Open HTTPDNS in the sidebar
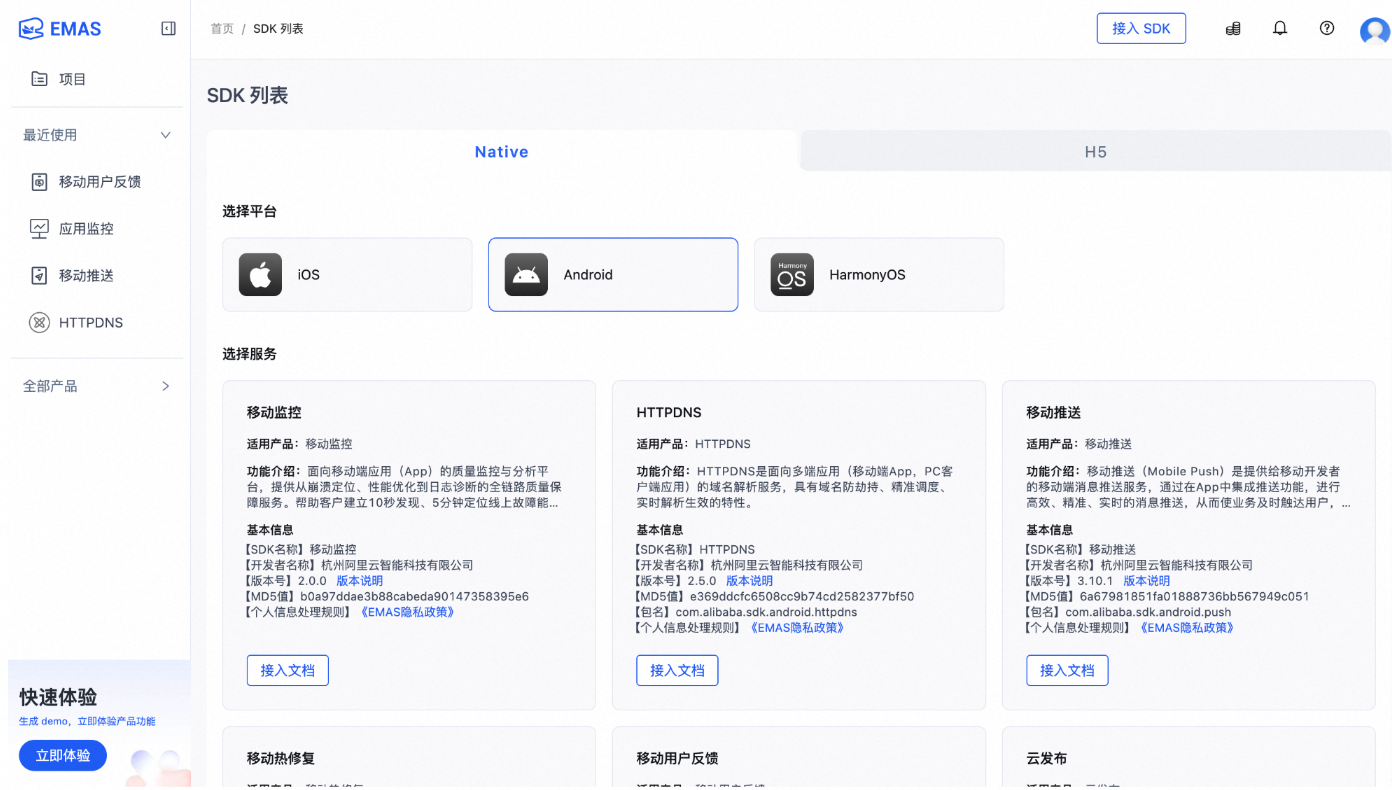Image resolution: width=1392 pixels, height=790 pixels. (91, 322)
